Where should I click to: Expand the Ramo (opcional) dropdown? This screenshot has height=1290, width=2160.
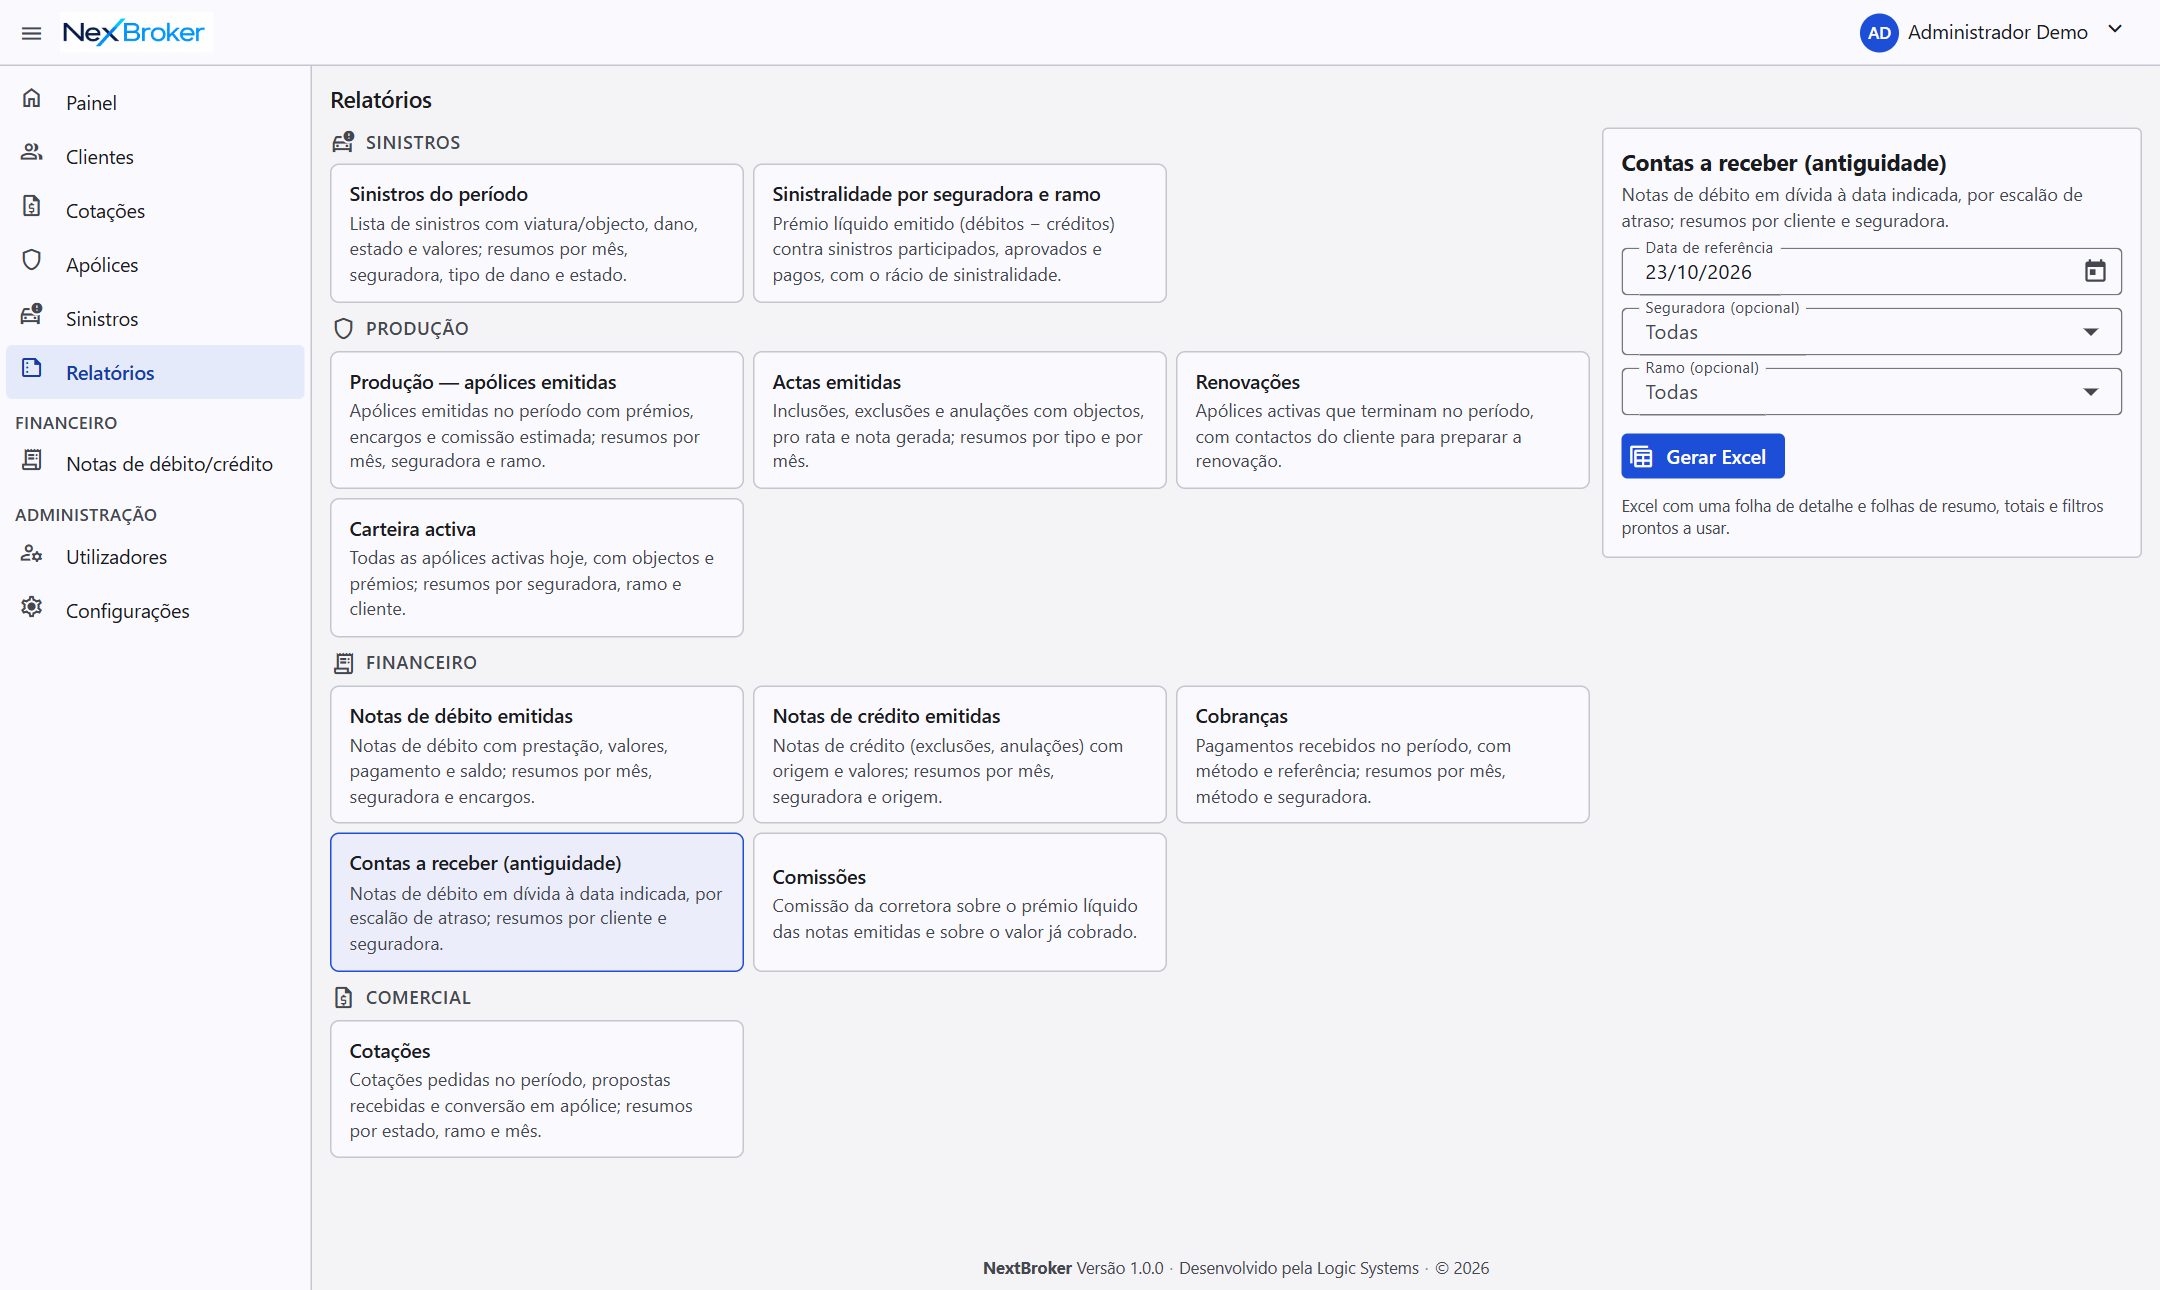coord(1871,392)
